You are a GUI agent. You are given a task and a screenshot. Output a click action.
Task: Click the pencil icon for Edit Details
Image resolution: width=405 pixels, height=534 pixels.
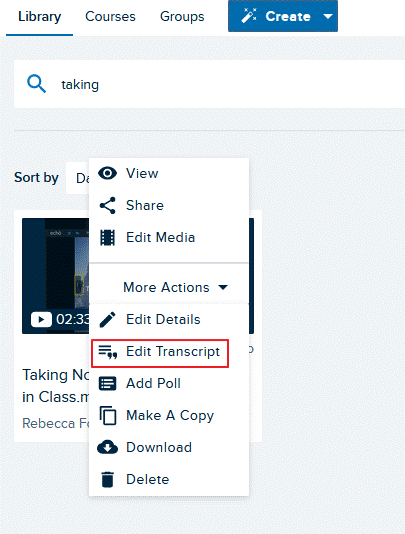107,319
